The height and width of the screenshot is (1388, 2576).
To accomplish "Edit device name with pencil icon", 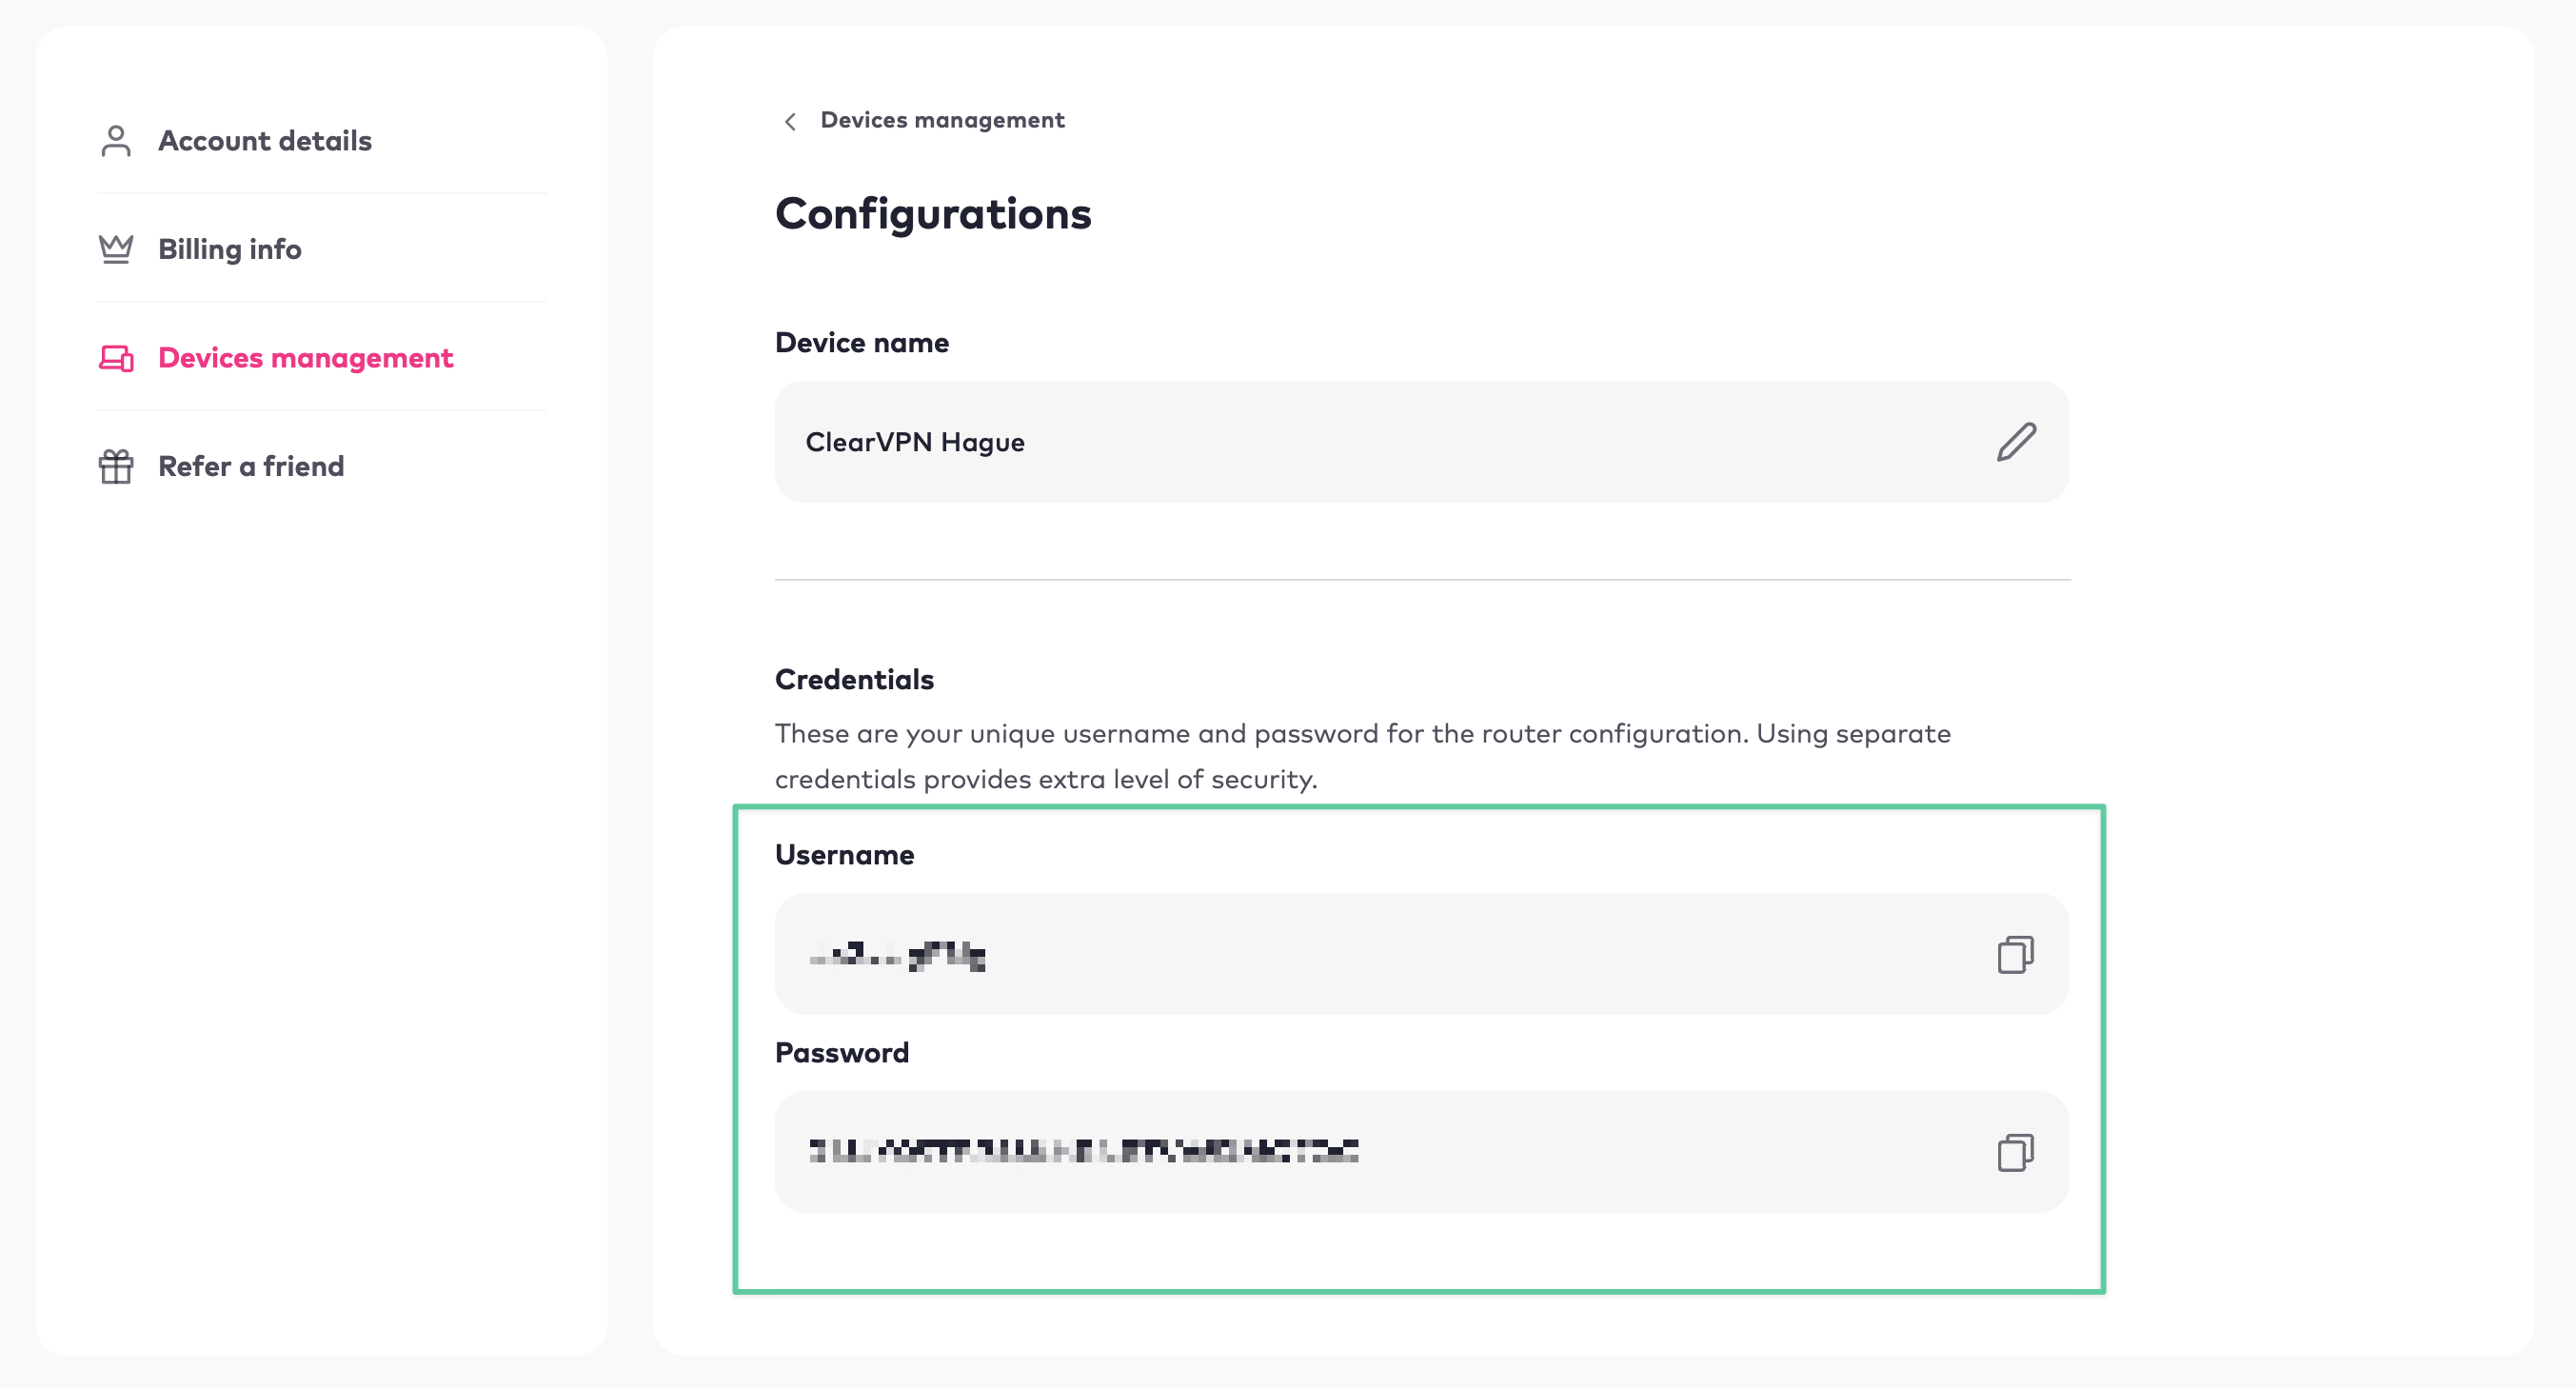I will (x=2016, y=442).
